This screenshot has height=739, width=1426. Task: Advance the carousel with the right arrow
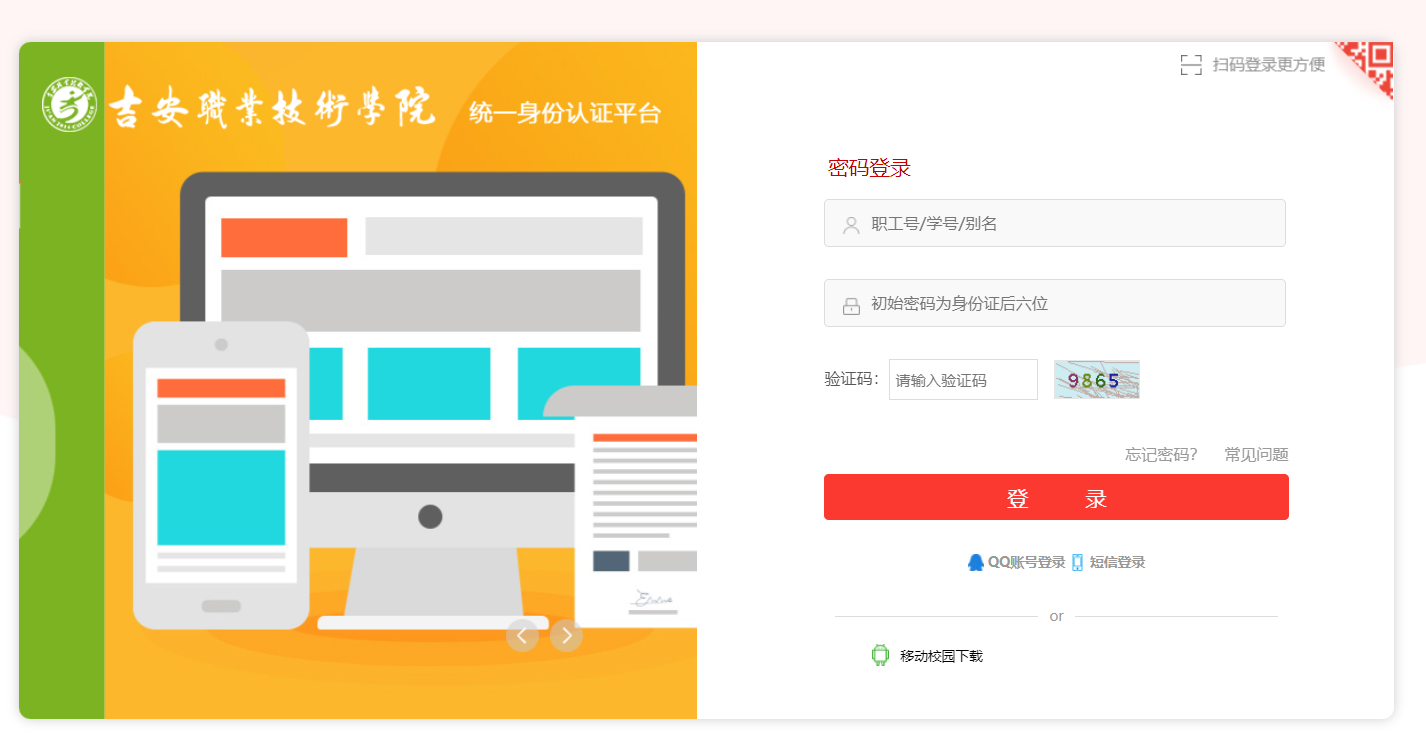coord(566,635)
